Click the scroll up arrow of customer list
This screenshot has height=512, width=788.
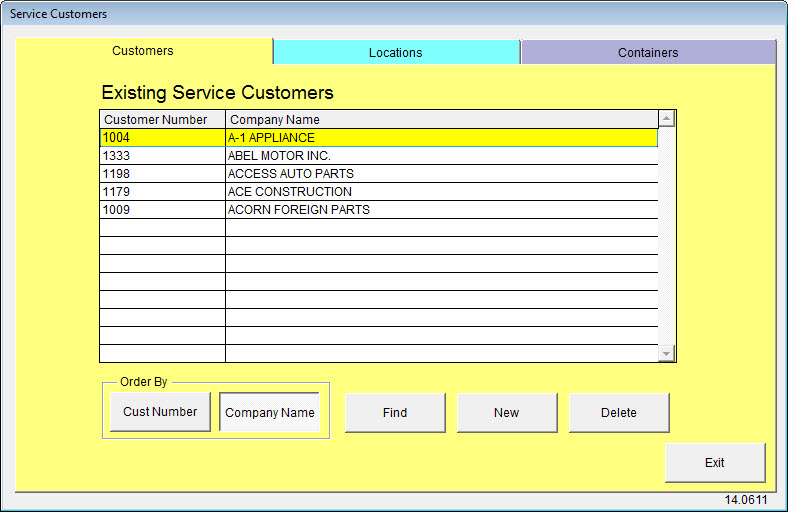(x=666, y=119)
